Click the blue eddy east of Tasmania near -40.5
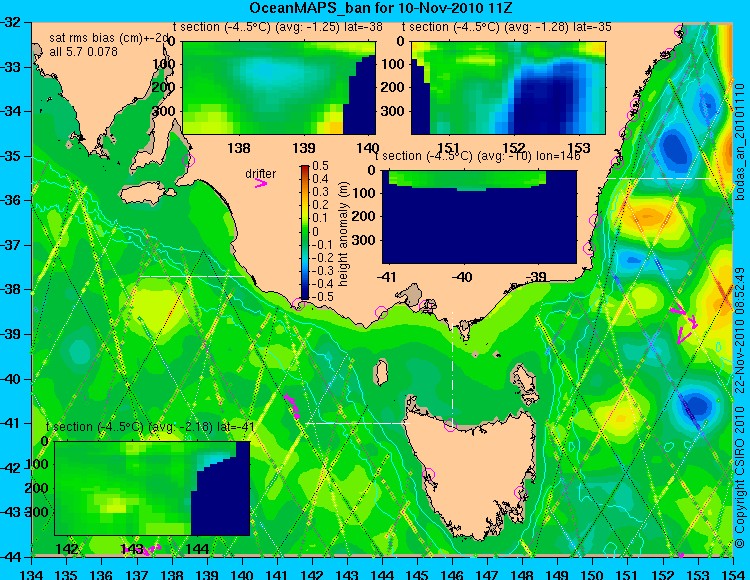Viewport: 750px width, 580px height. (x=696, y=405)
